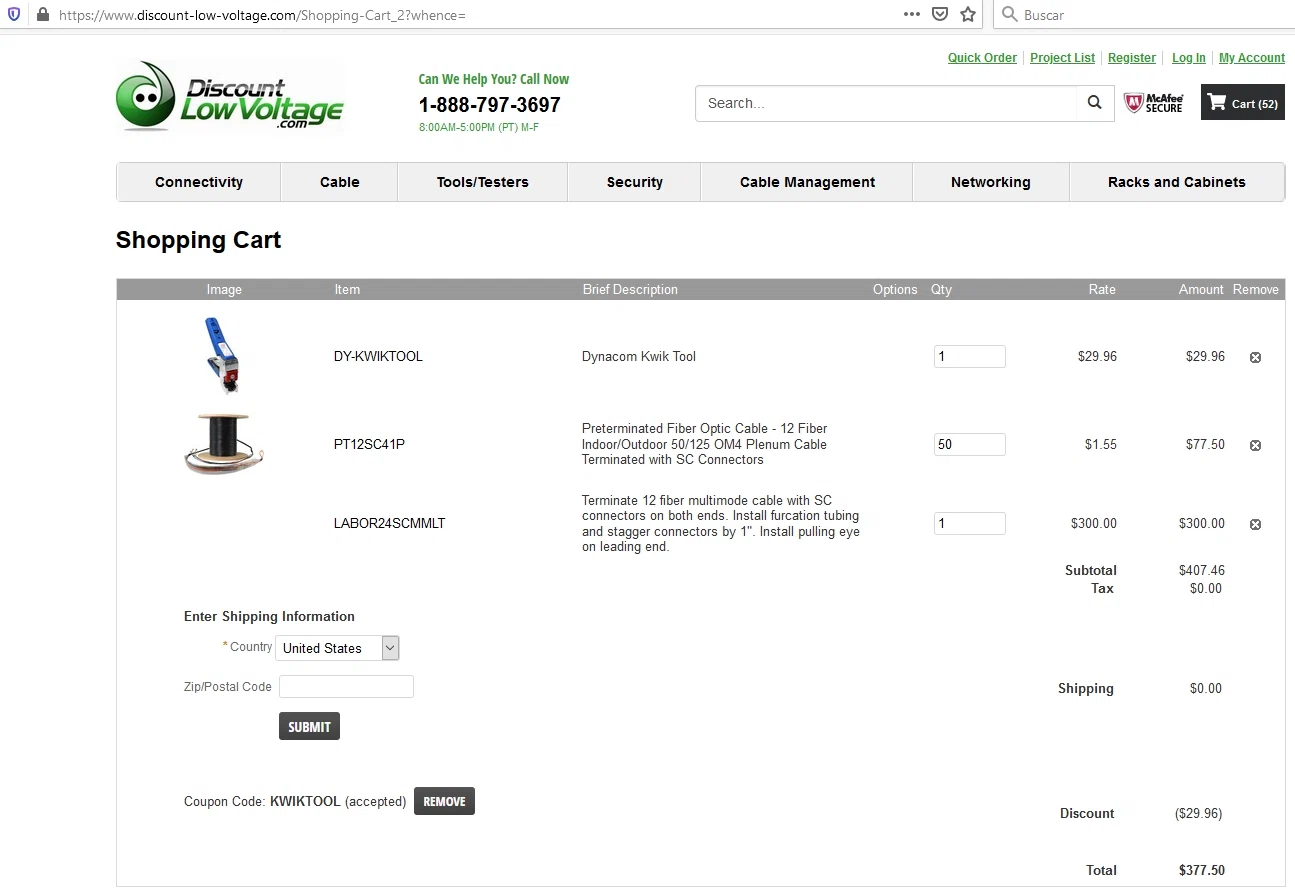Screen dimensions: 1295x891
Task: Click the Discount Low Voltage logo
Action: pyautogui.click(x=230, y=97)
